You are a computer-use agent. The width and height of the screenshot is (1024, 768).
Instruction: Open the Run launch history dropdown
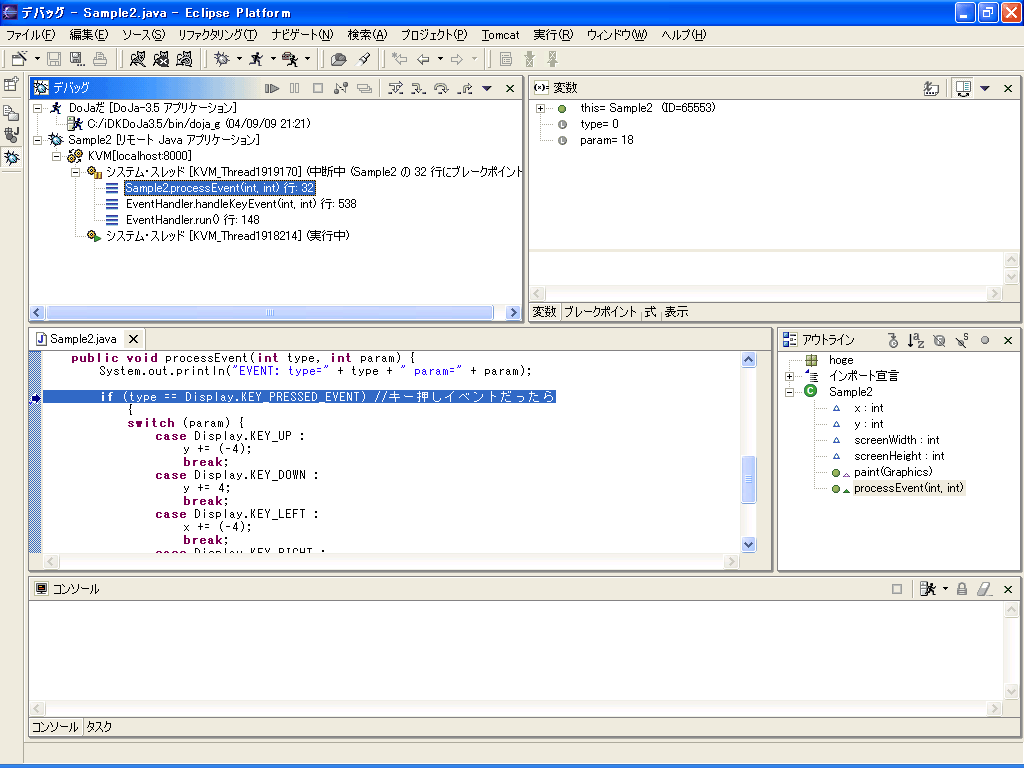pyautogui.click(x=273, y=59)
